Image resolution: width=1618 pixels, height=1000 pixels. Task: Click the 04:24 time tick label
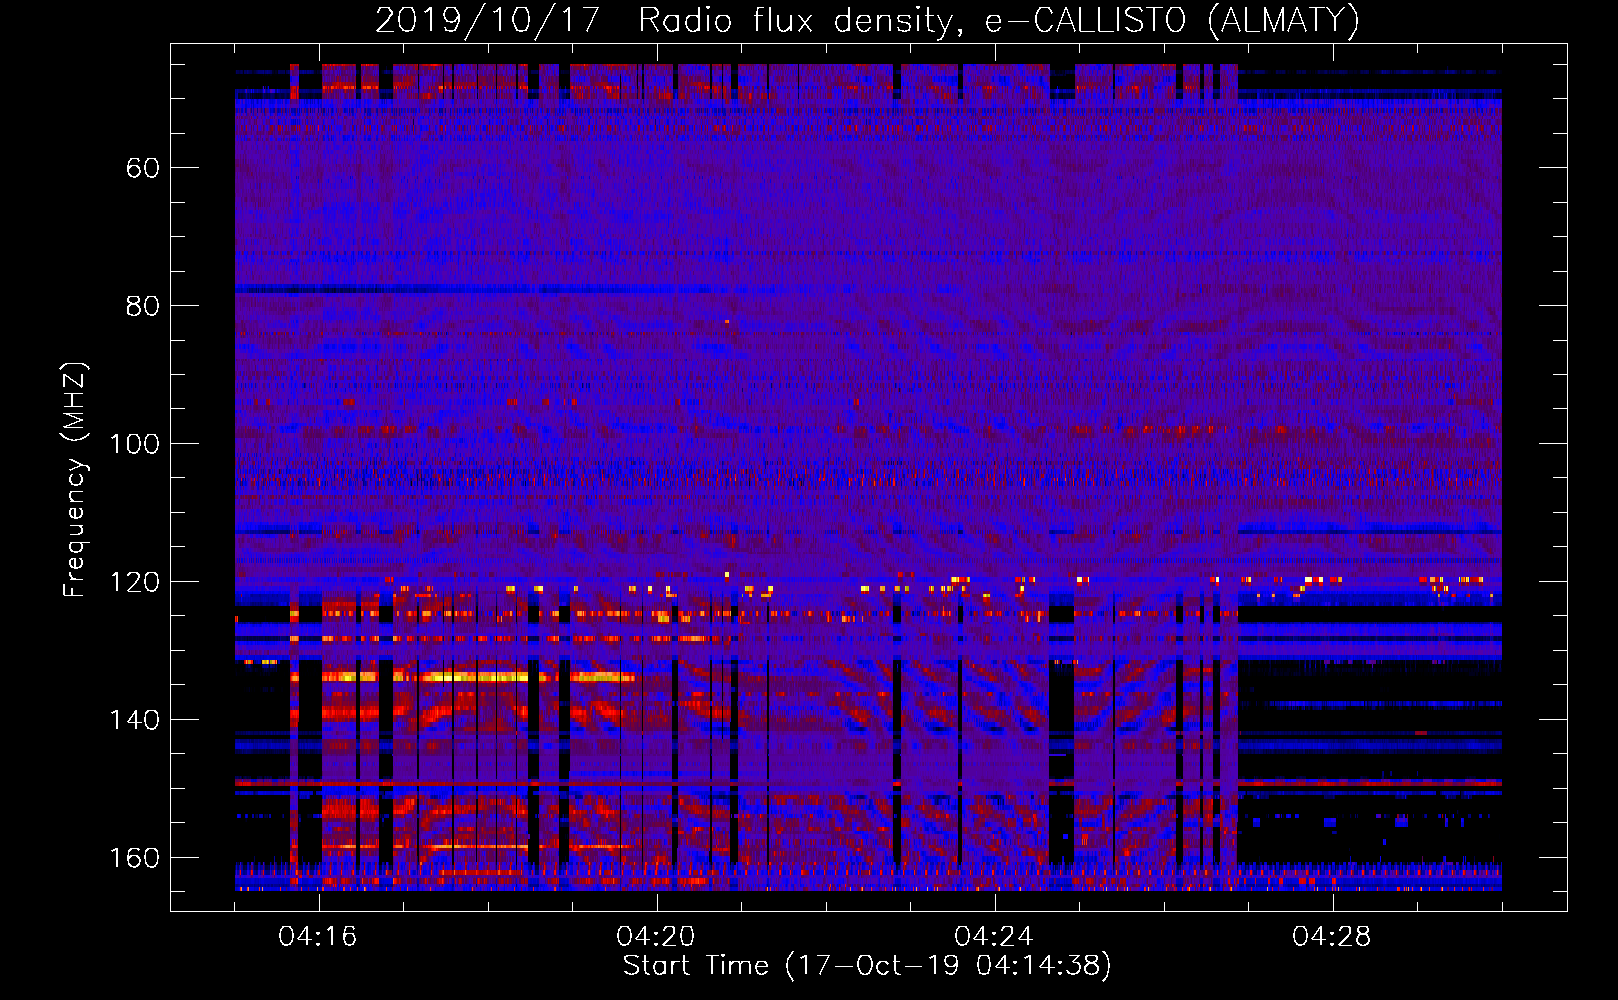coord(994,937)
